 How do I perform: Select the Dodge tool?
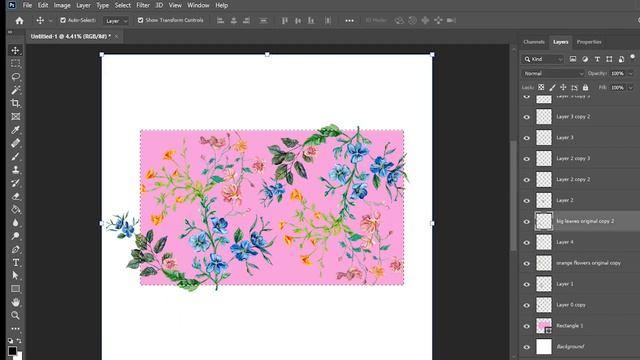point(16,236)
